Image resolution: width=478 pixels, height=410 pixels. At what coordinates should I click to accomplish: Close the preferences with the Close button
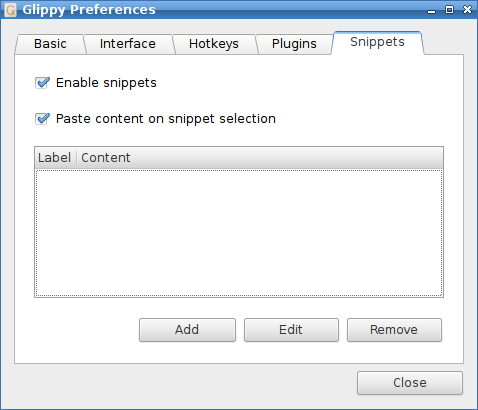tap(410, 383)
